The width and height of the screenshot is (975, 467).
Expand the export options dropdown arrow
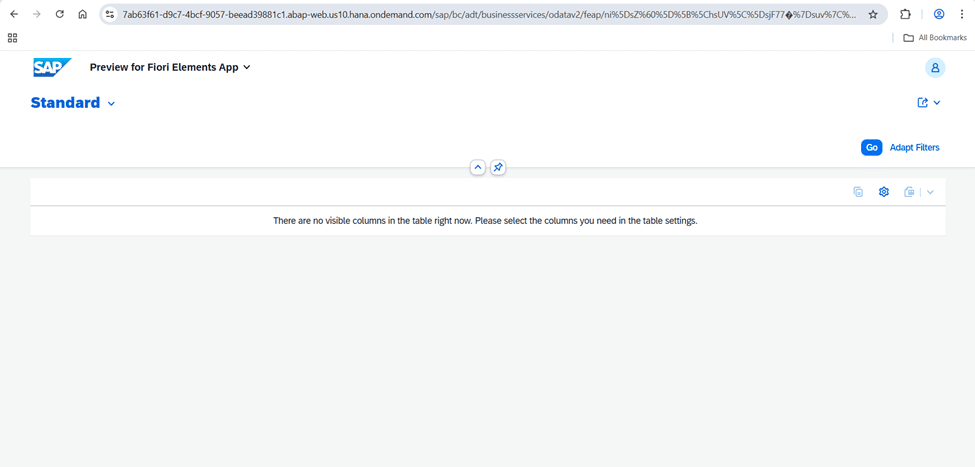(x=930, y=192)
